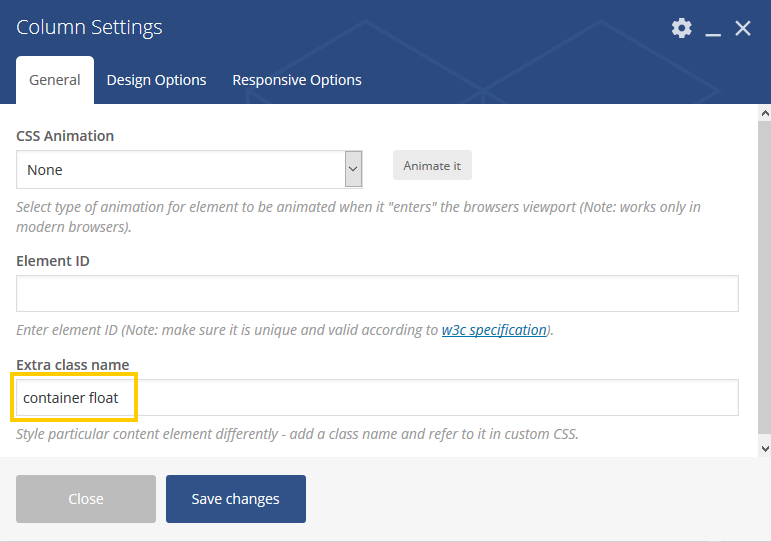Click the scrollbar up arrow

click(765, 114)
